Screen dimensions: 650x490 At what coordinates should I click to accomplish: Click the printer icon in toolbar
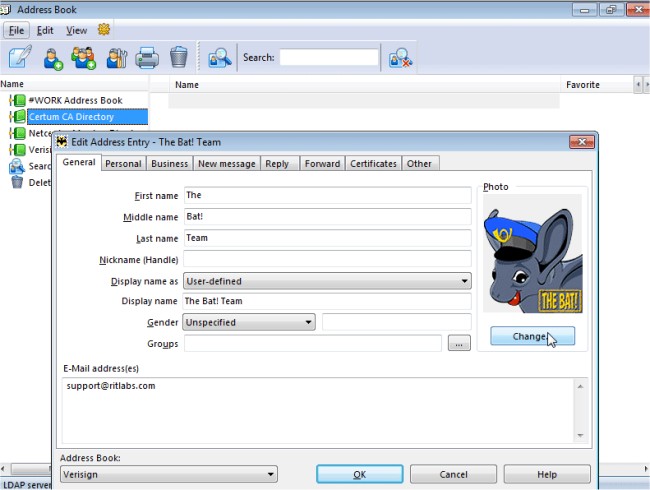coord(147,57)
